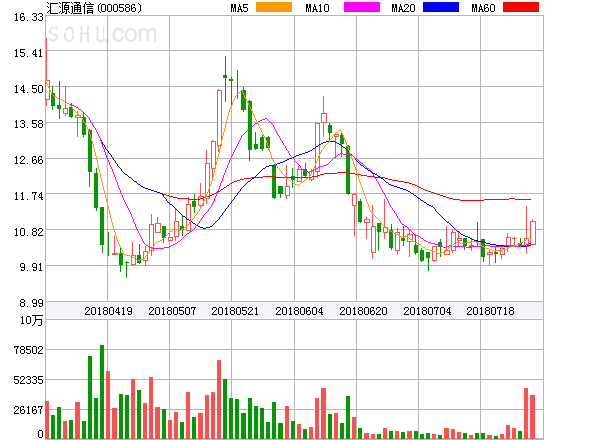600x440 pixels.
Task: Click the 78502 volume axis label
Action: [29, 350]
